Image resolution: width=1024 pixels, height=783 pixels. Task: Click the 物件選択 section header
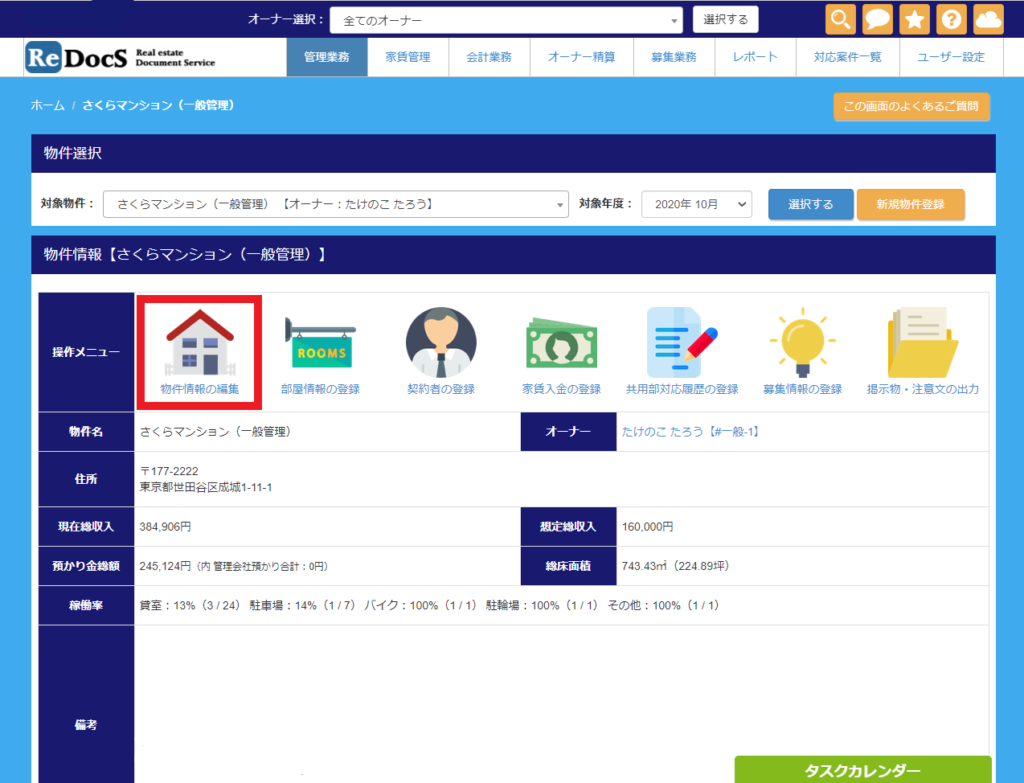coord(513,153)
